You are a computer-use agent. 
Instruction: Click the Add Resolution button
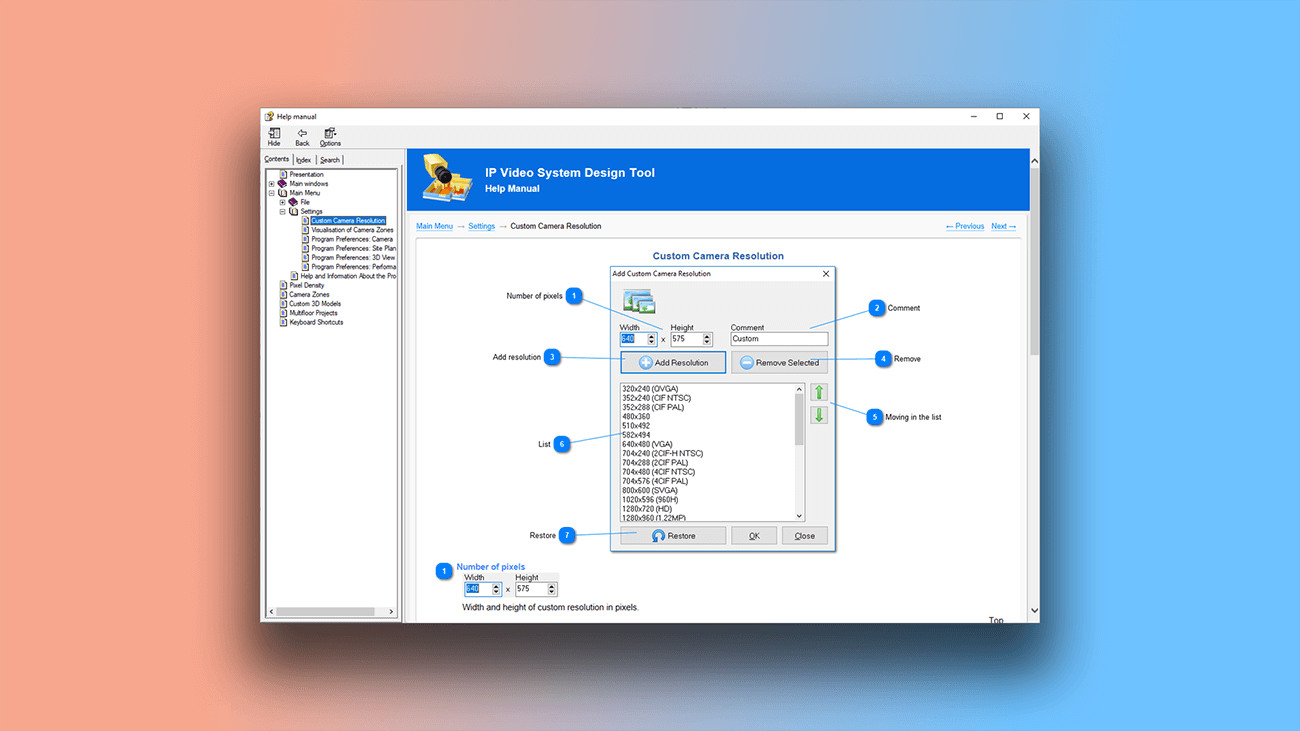(672, 362)
